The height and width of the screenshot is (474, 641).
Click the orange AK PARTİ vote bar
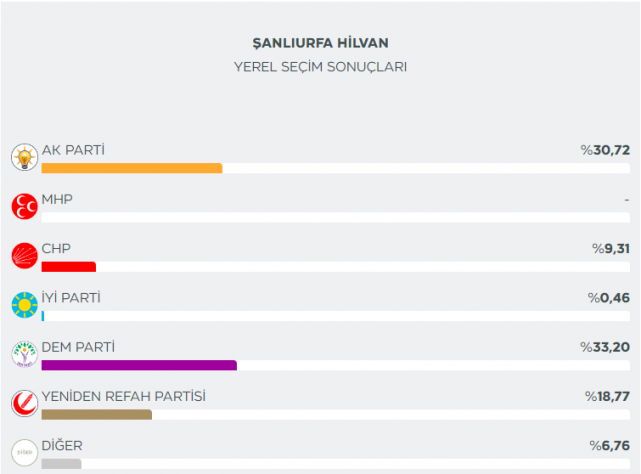(x=131, y=168)
